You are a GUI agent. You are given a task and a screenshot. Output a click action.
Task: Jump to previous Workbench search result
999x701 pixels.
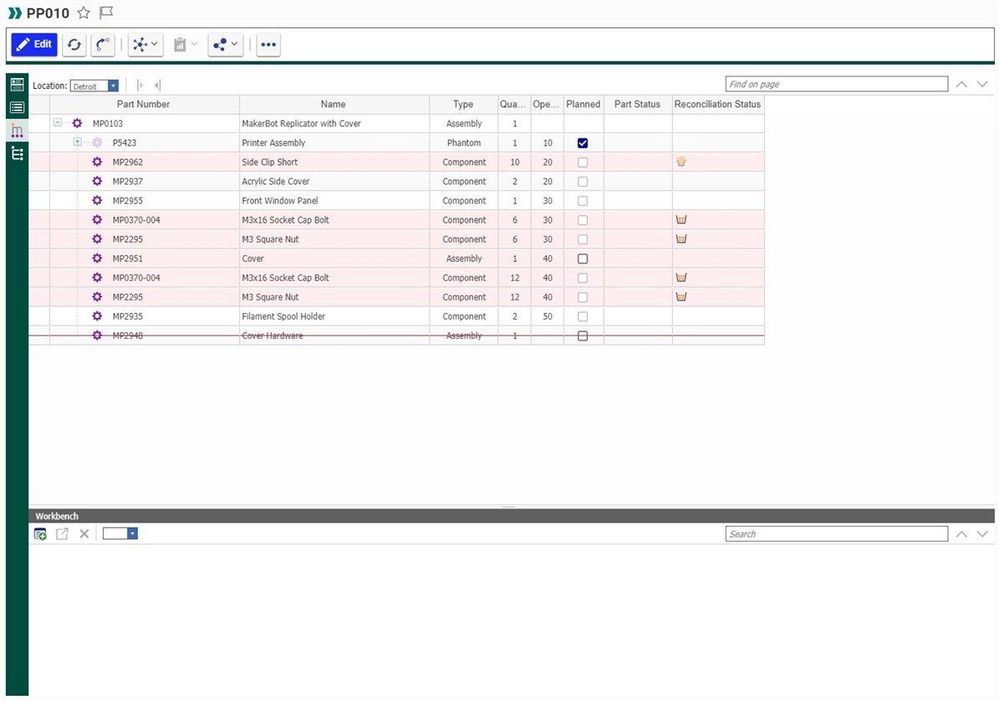tap(961, 534)
